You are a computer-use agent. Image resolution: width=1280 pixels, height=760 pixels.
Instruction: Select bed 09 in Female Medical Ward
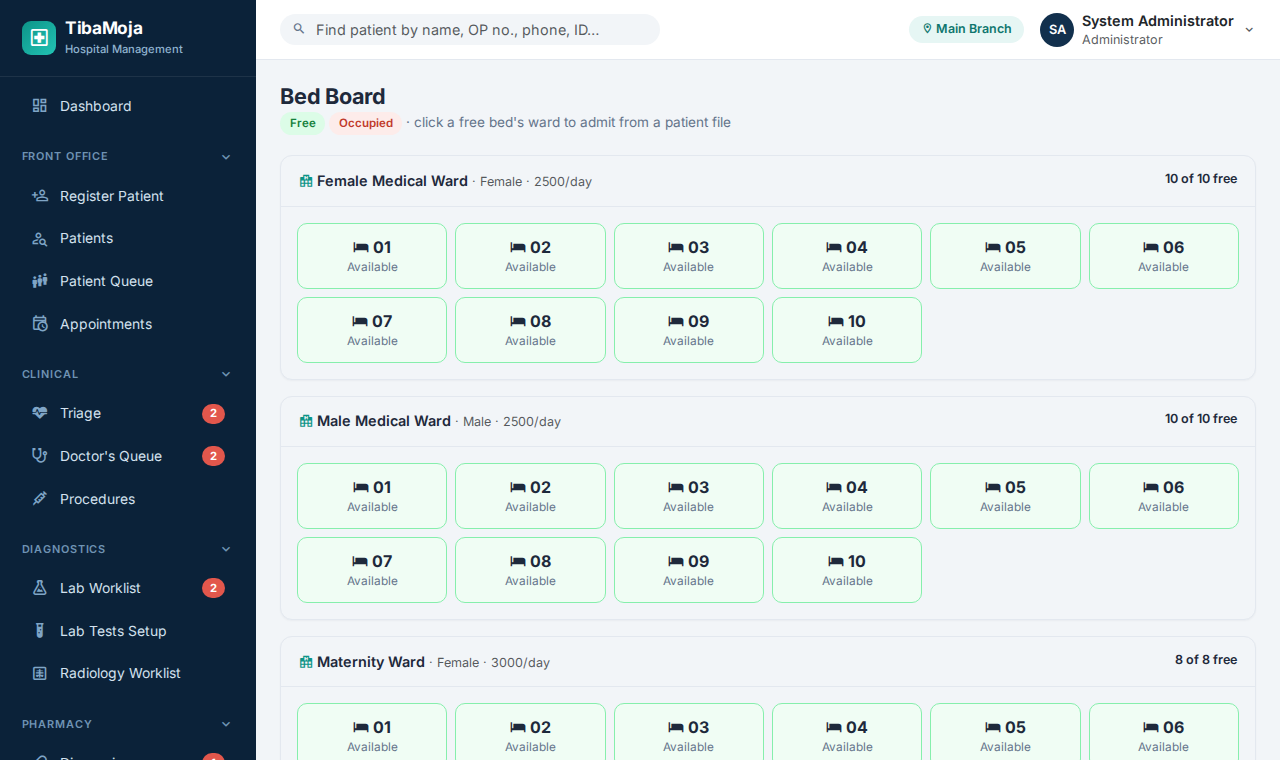pyautogui.click(x=689, y=330)
